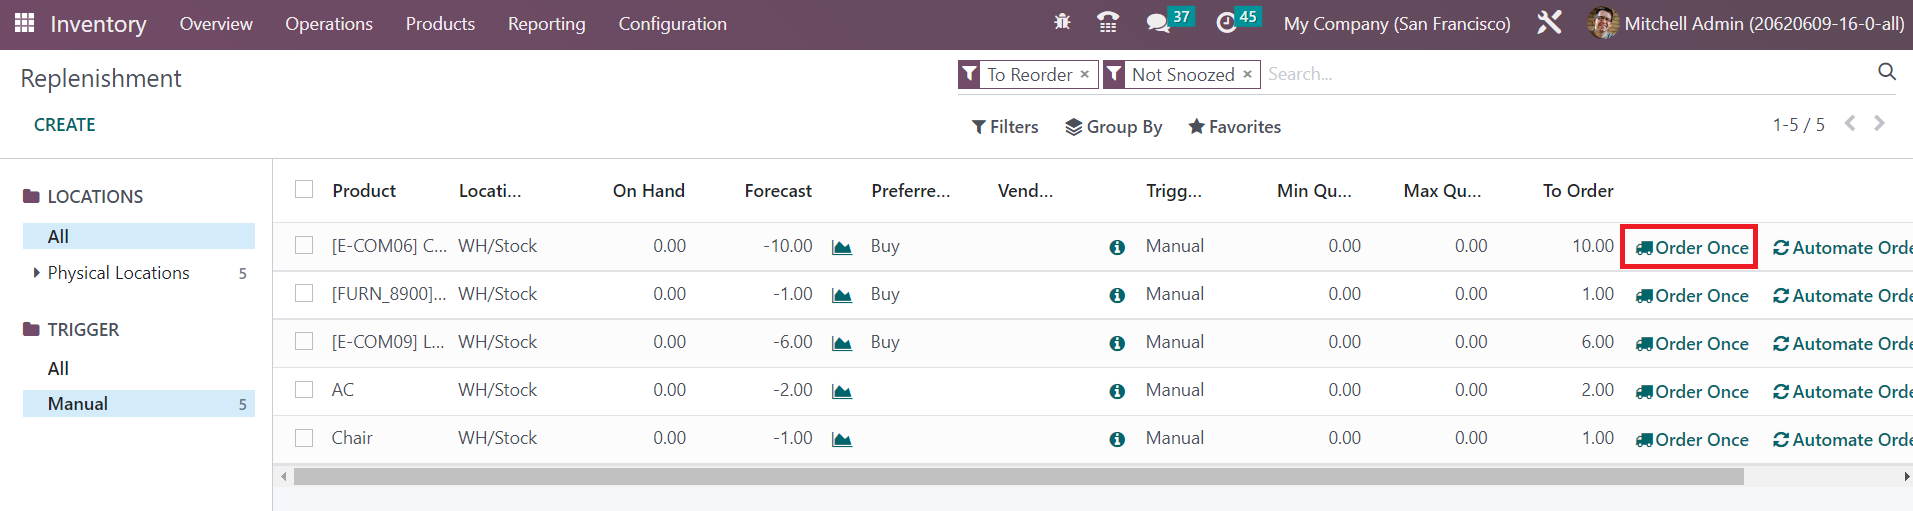The width and height of the screenshot is (1913, 511).
Task: Click the CREATE button
Action: tap(65, 125)
